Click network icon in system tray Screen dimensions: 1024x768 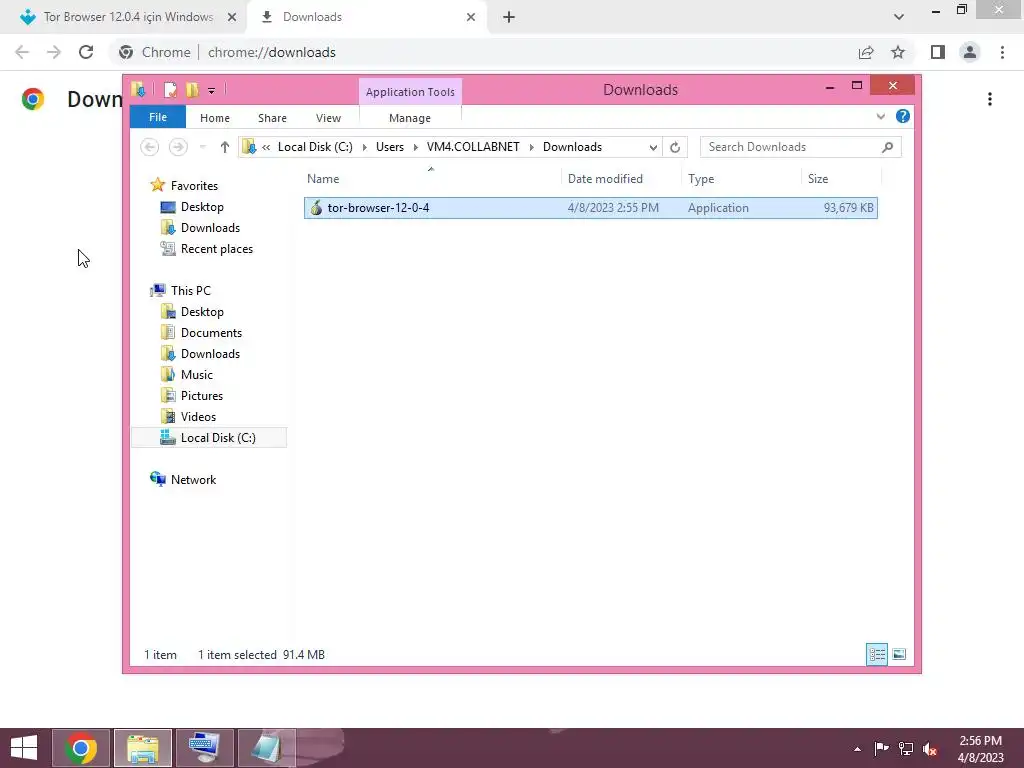click(905, 748)
